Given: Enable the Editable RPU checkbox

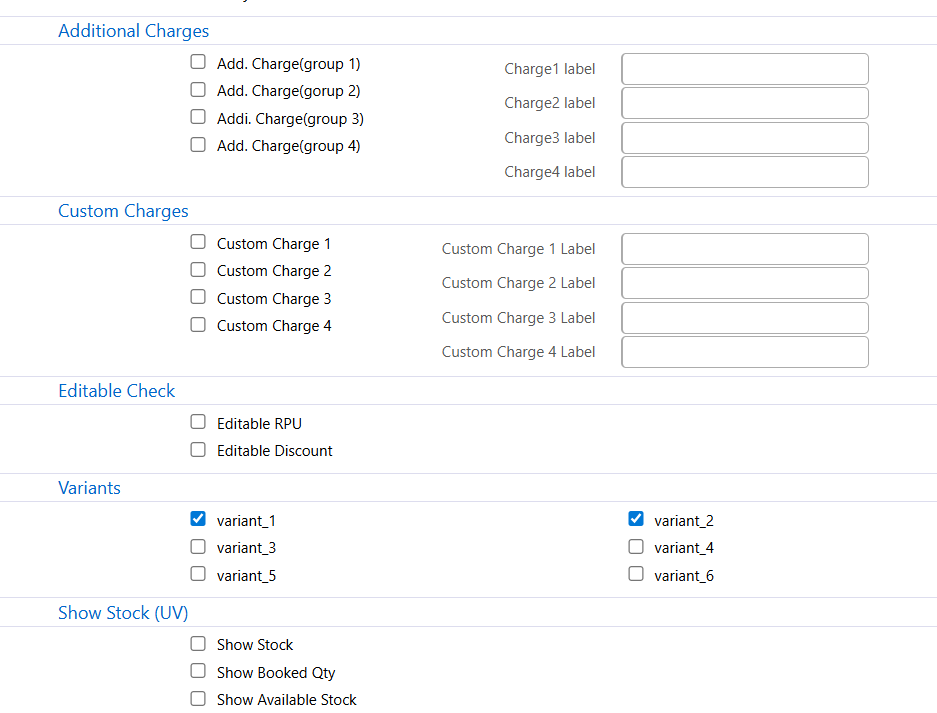Looking at the screenshot, I should point(198,422).
